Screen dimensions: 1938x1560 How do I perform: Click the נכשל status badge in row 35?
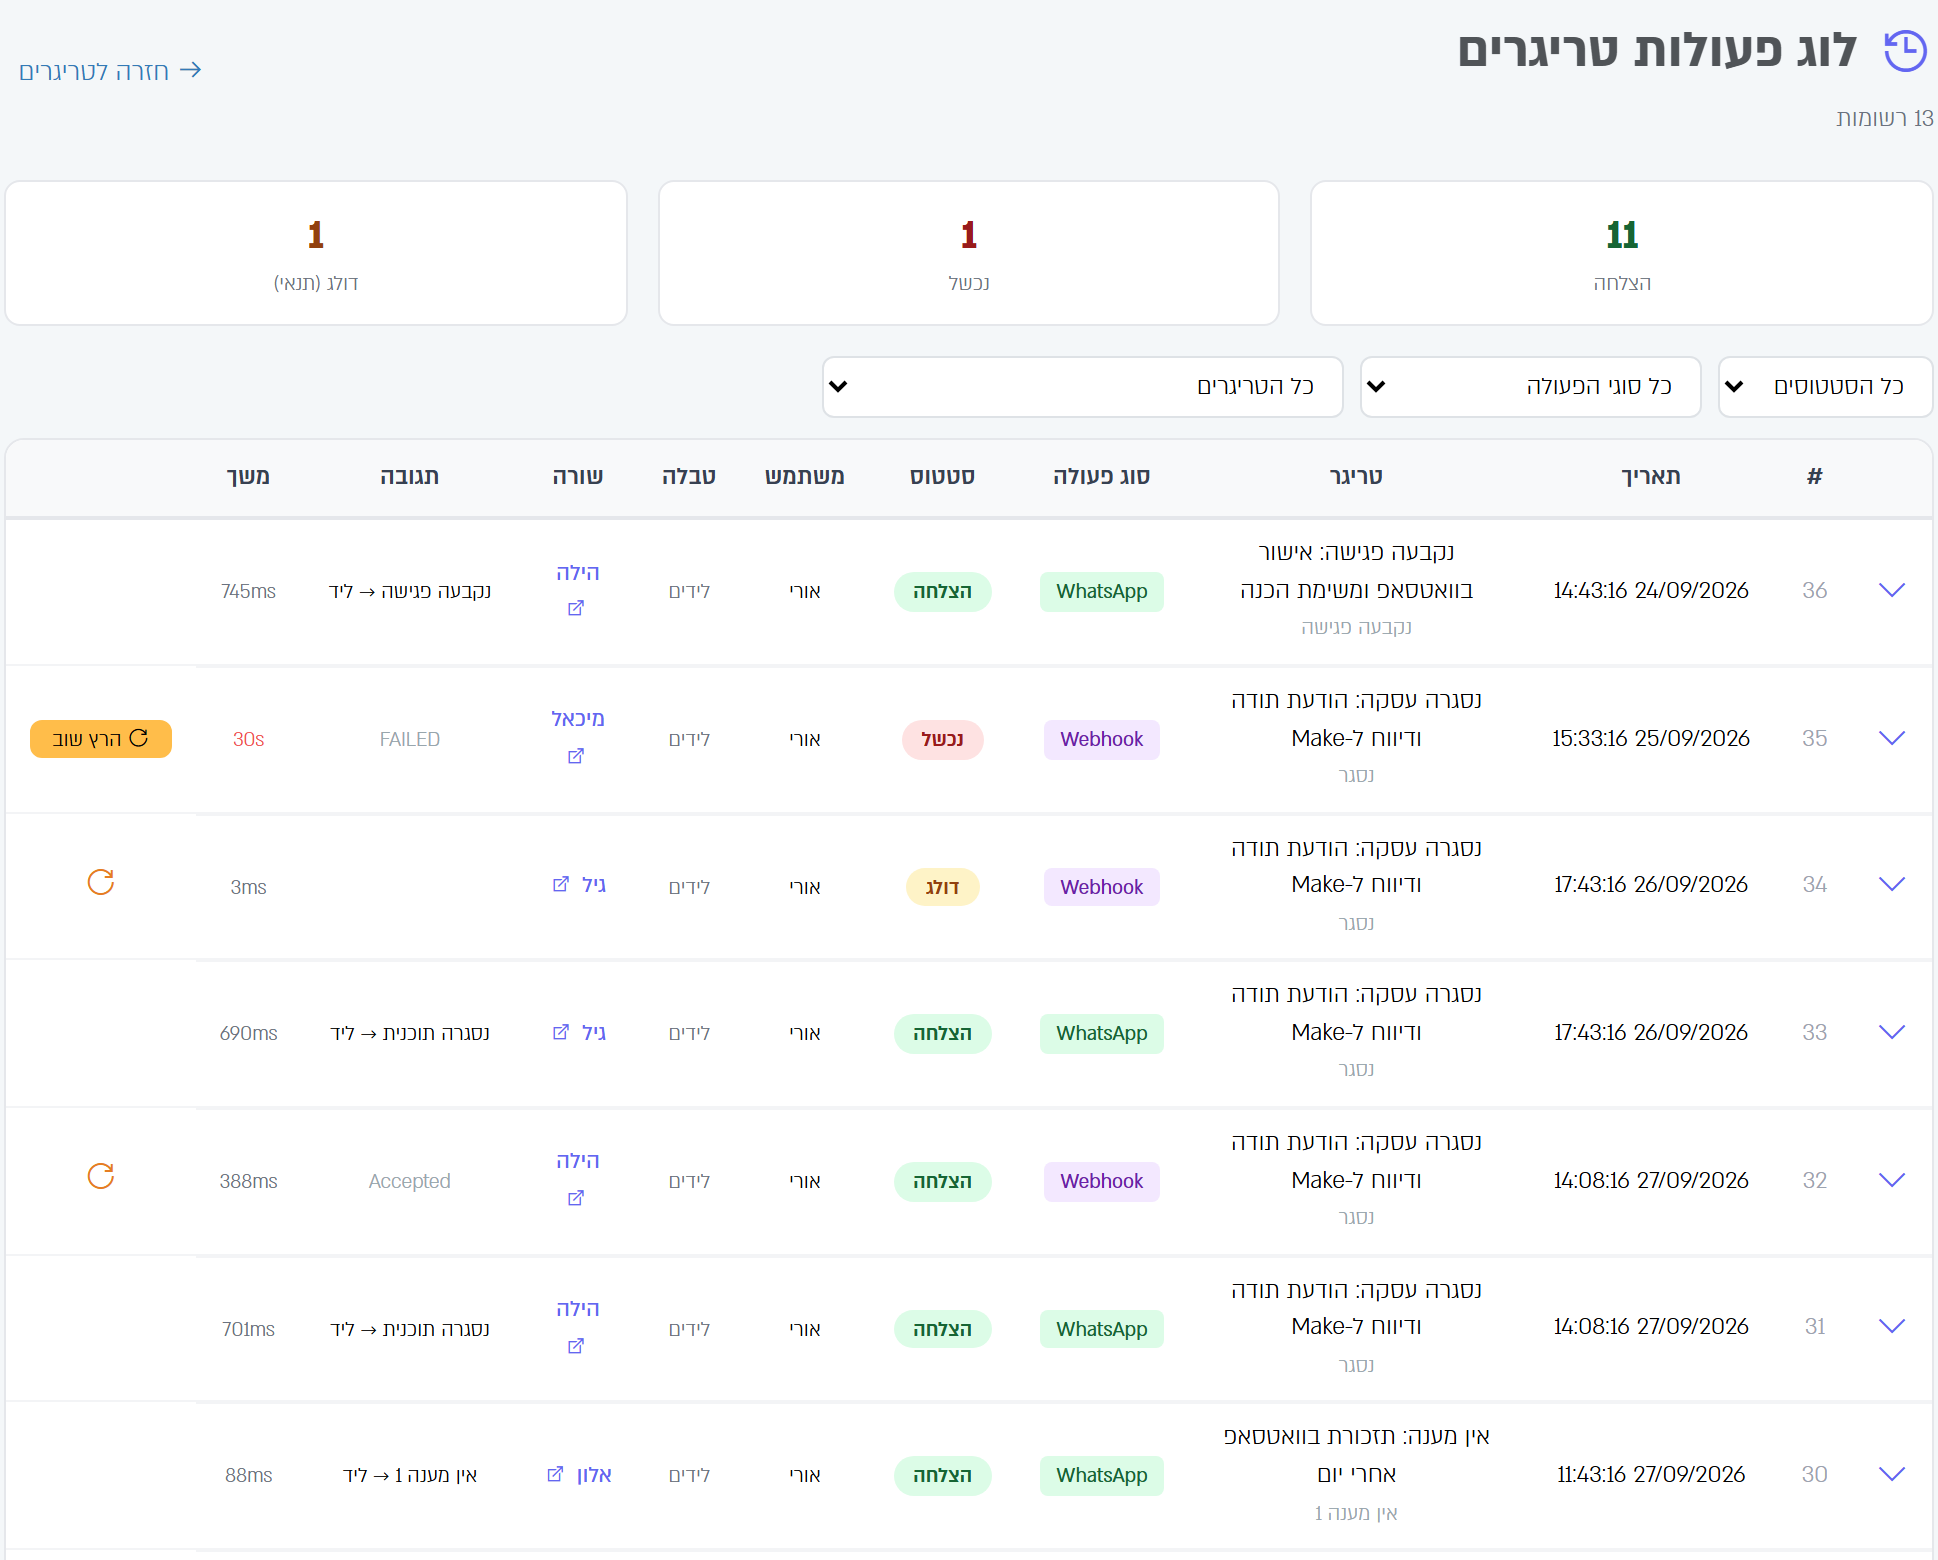pyautogui.click(x=942, y=739)
